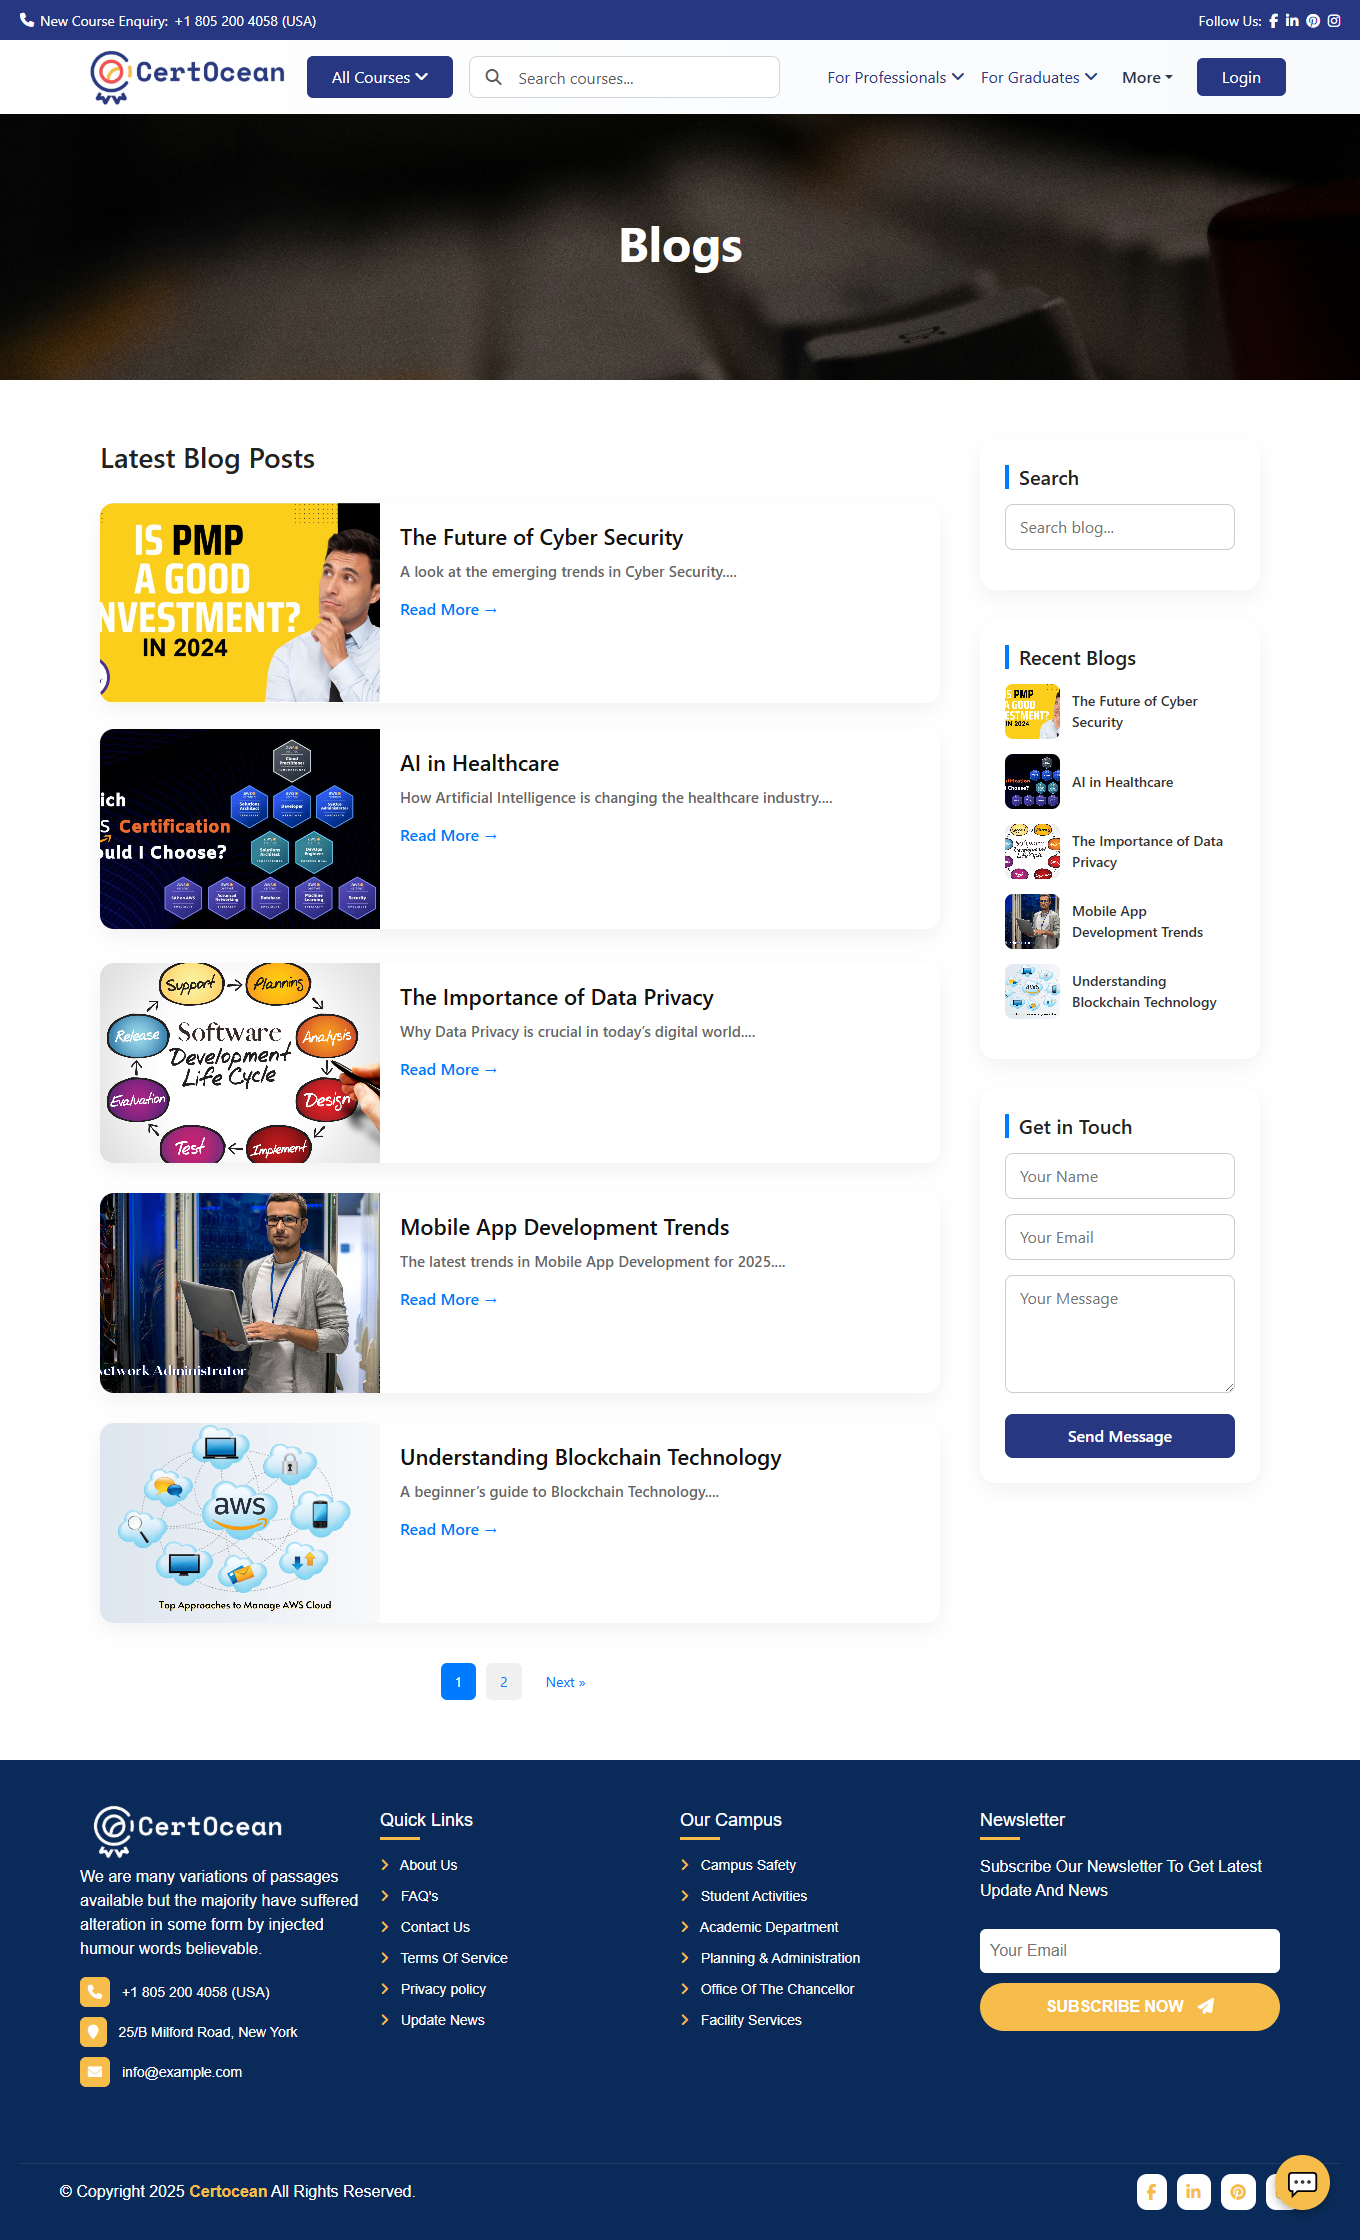Click the PMP investment post thumbnail
Screen dimensions: 1360x2240
[x=240, y=602]
